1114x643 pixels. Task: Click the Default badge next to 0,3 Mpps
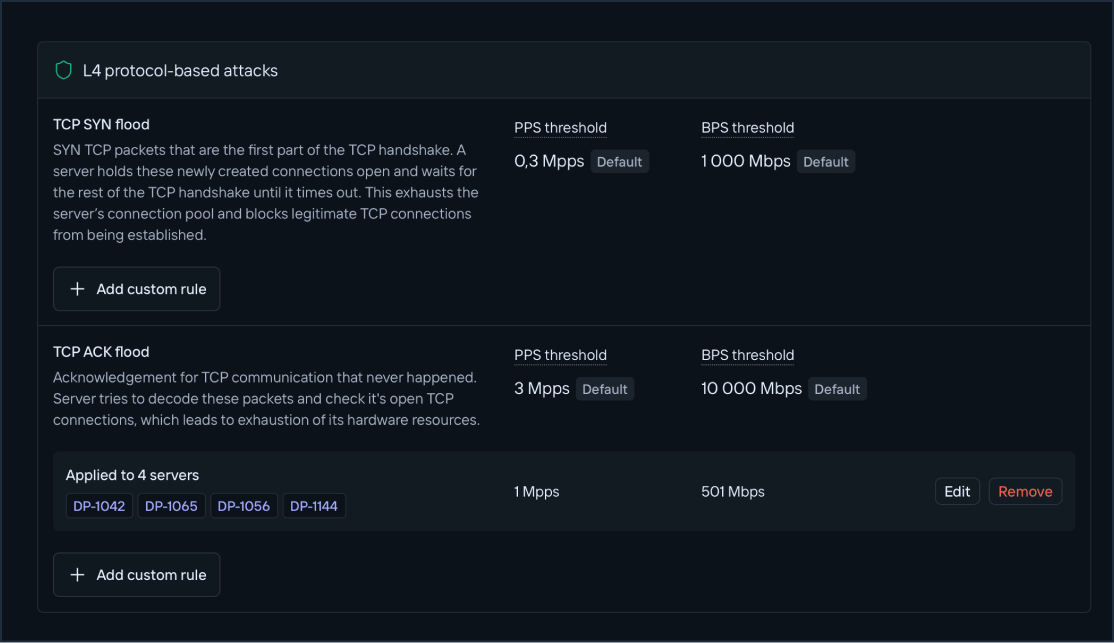[619, 161]
